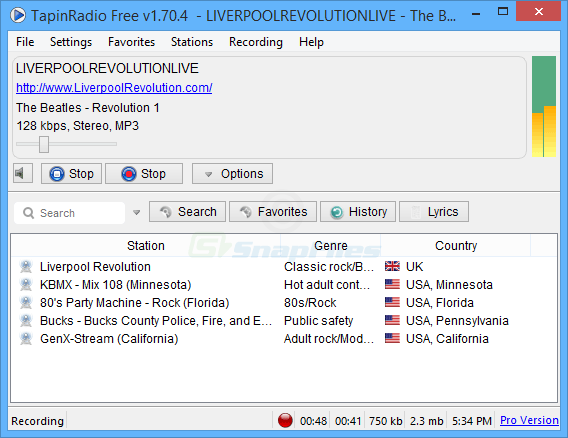Screen dimensions: 568x438
Task: Click the TapinRadio app icon in title bar
Action: pyautogui.click(x=18, y=15)
